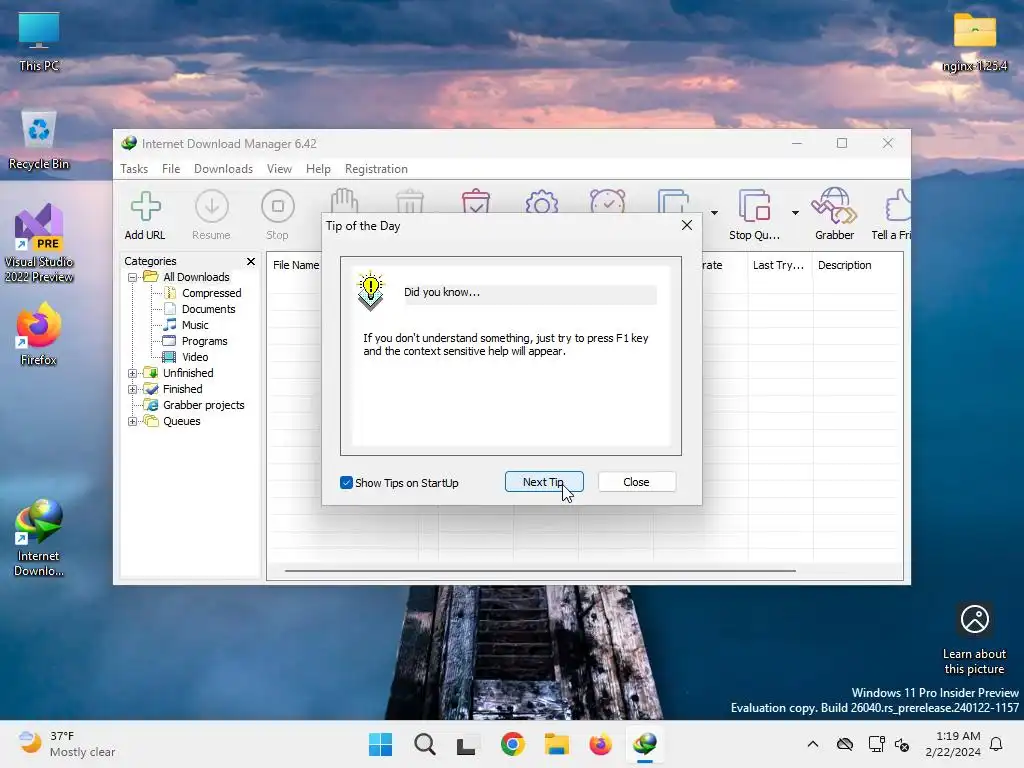This screenshot has height=768, width=1024.
Task: Open This PC desktop icon
Action: click(39, 42)
